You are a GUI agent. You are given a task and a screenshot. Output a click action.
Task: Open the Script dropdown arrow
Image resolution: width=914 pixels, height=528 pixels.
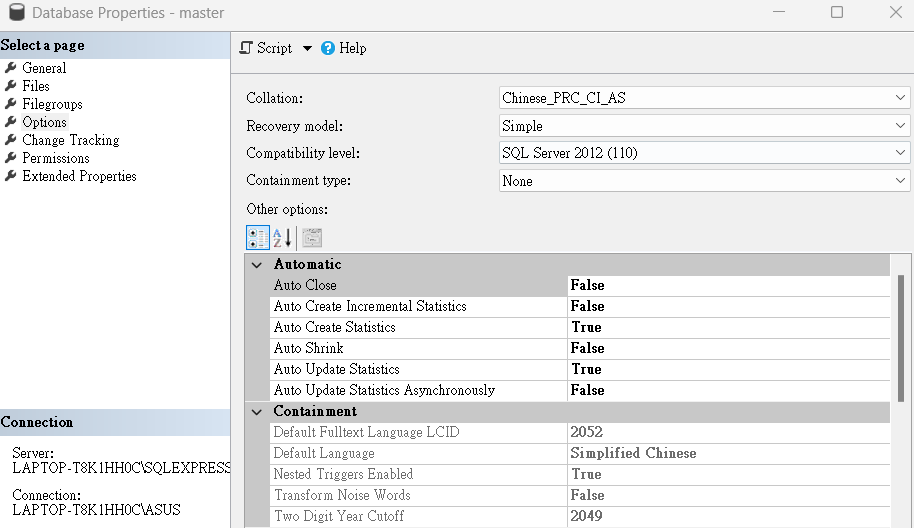[307, 48]
